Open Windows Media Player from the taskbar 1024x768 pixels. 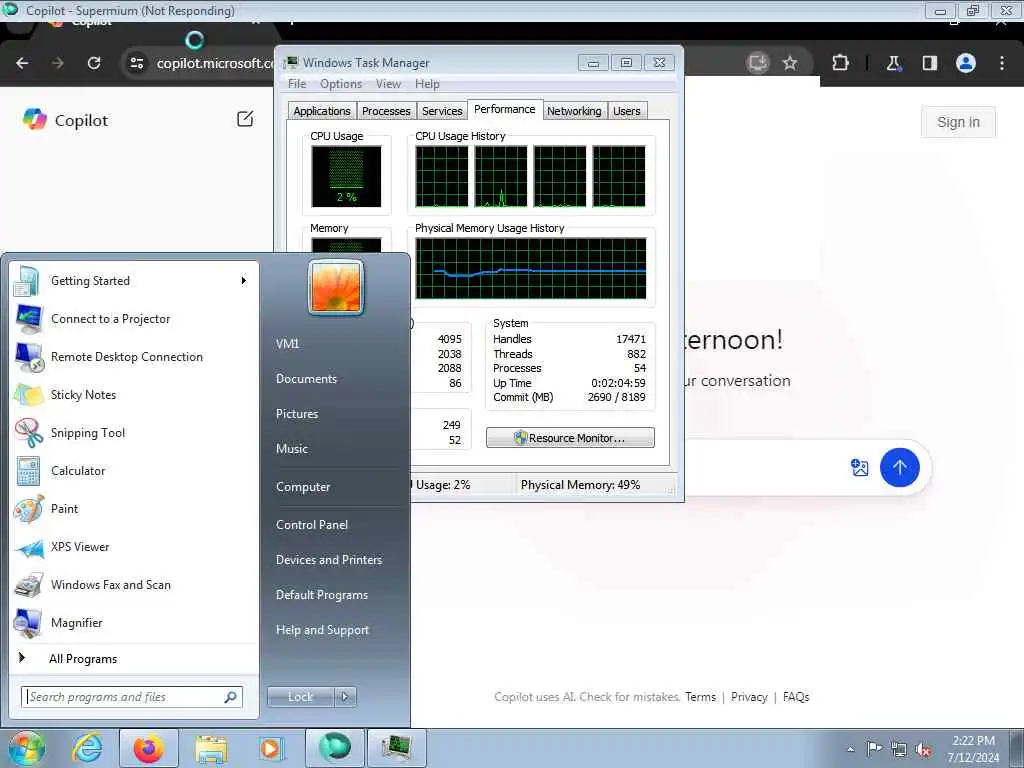click(270, 748)
